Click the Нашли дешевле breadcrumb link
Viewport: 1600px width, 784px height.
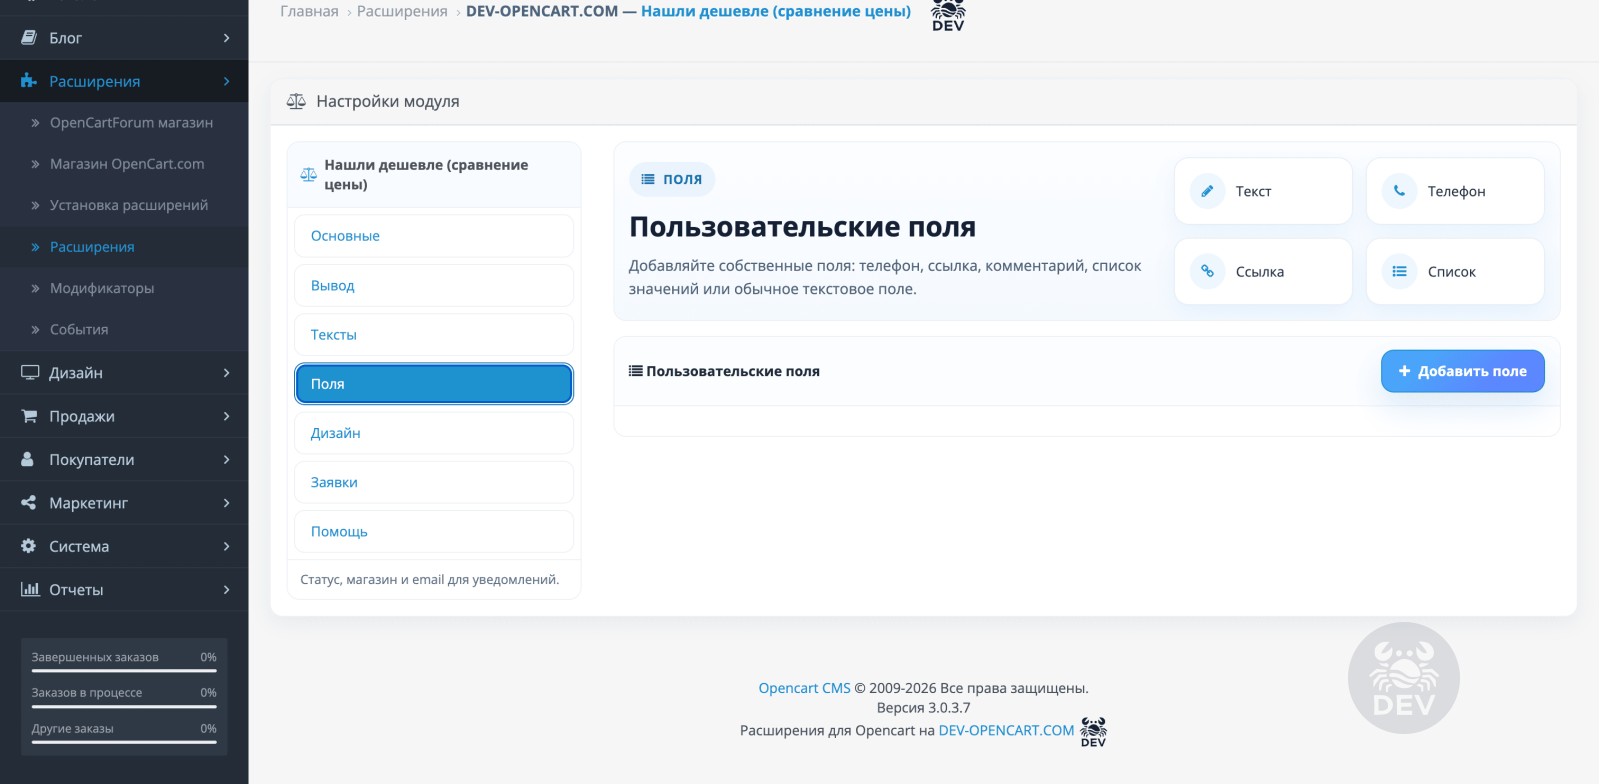[776, 11]
